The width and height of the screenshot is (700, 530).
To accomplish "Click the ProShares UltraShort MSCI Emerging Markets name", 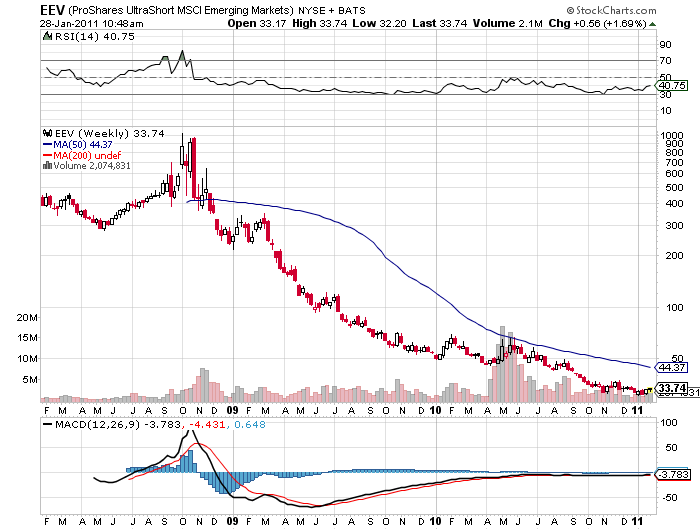I will tap(181, 10).
